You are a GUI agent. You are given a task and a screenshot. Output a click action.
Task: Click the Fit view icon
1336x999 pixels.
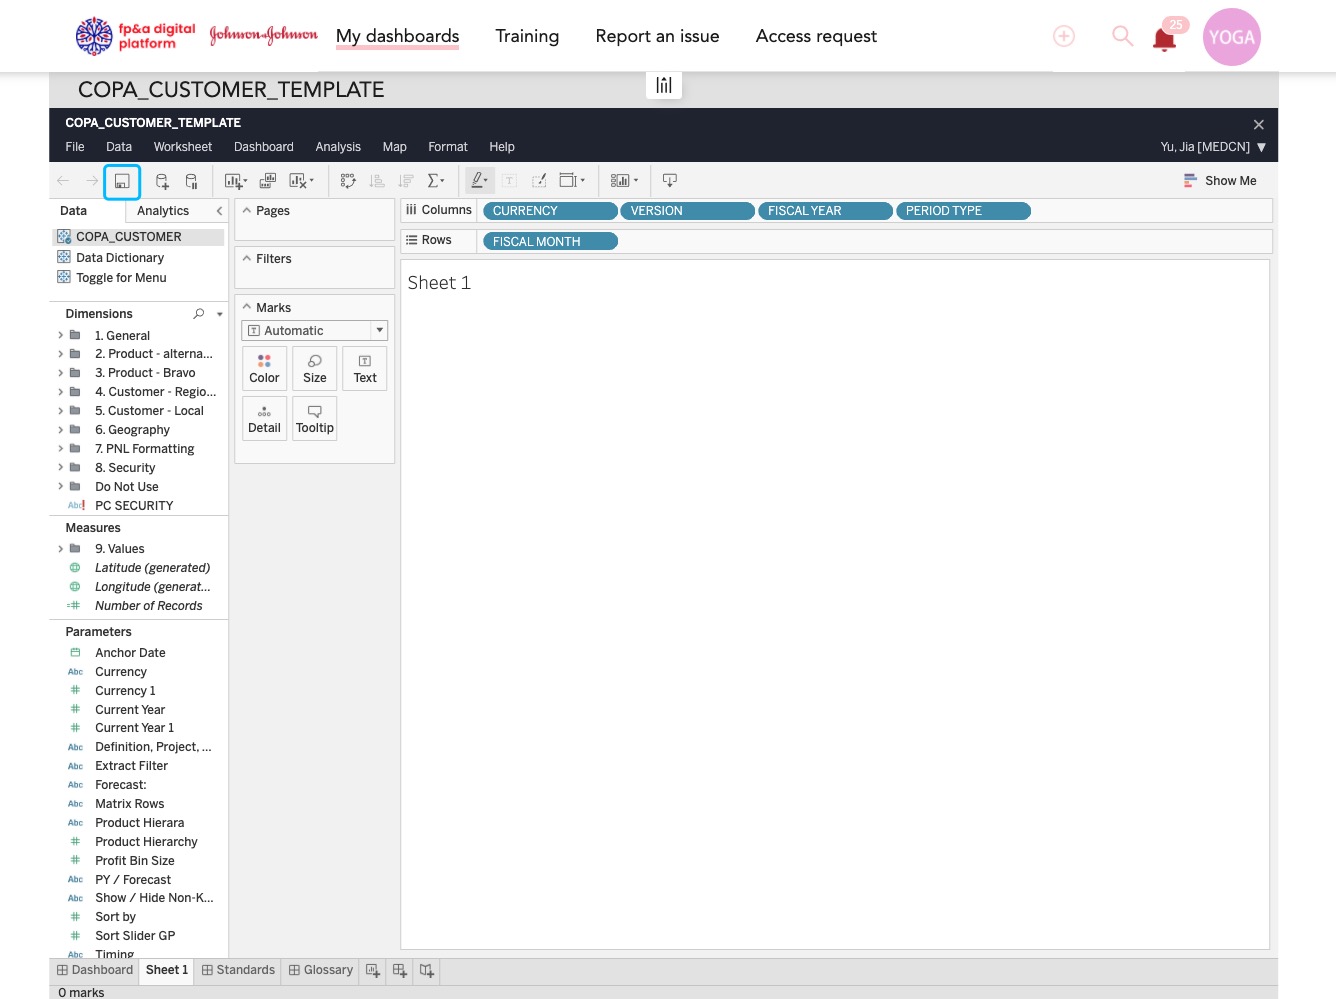pos(572,181)
